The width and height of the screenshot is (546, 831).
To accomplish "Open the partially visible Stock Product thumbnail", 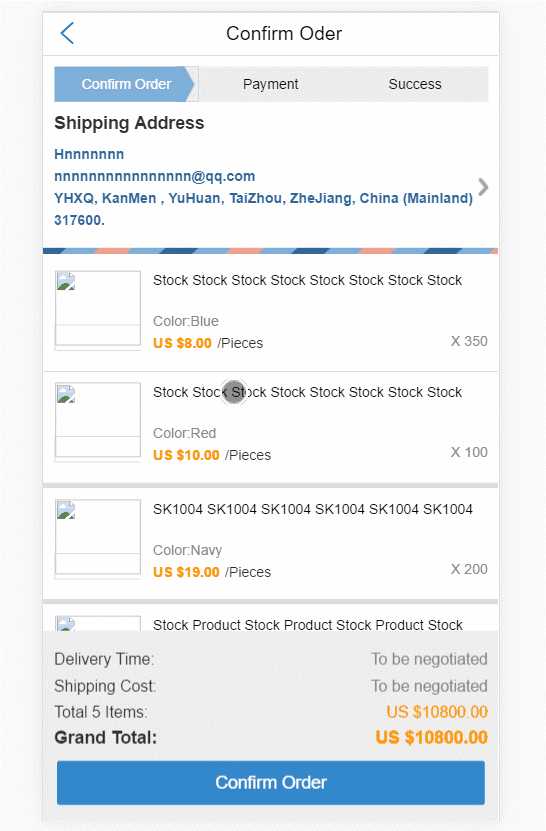I will pos(98,623).
